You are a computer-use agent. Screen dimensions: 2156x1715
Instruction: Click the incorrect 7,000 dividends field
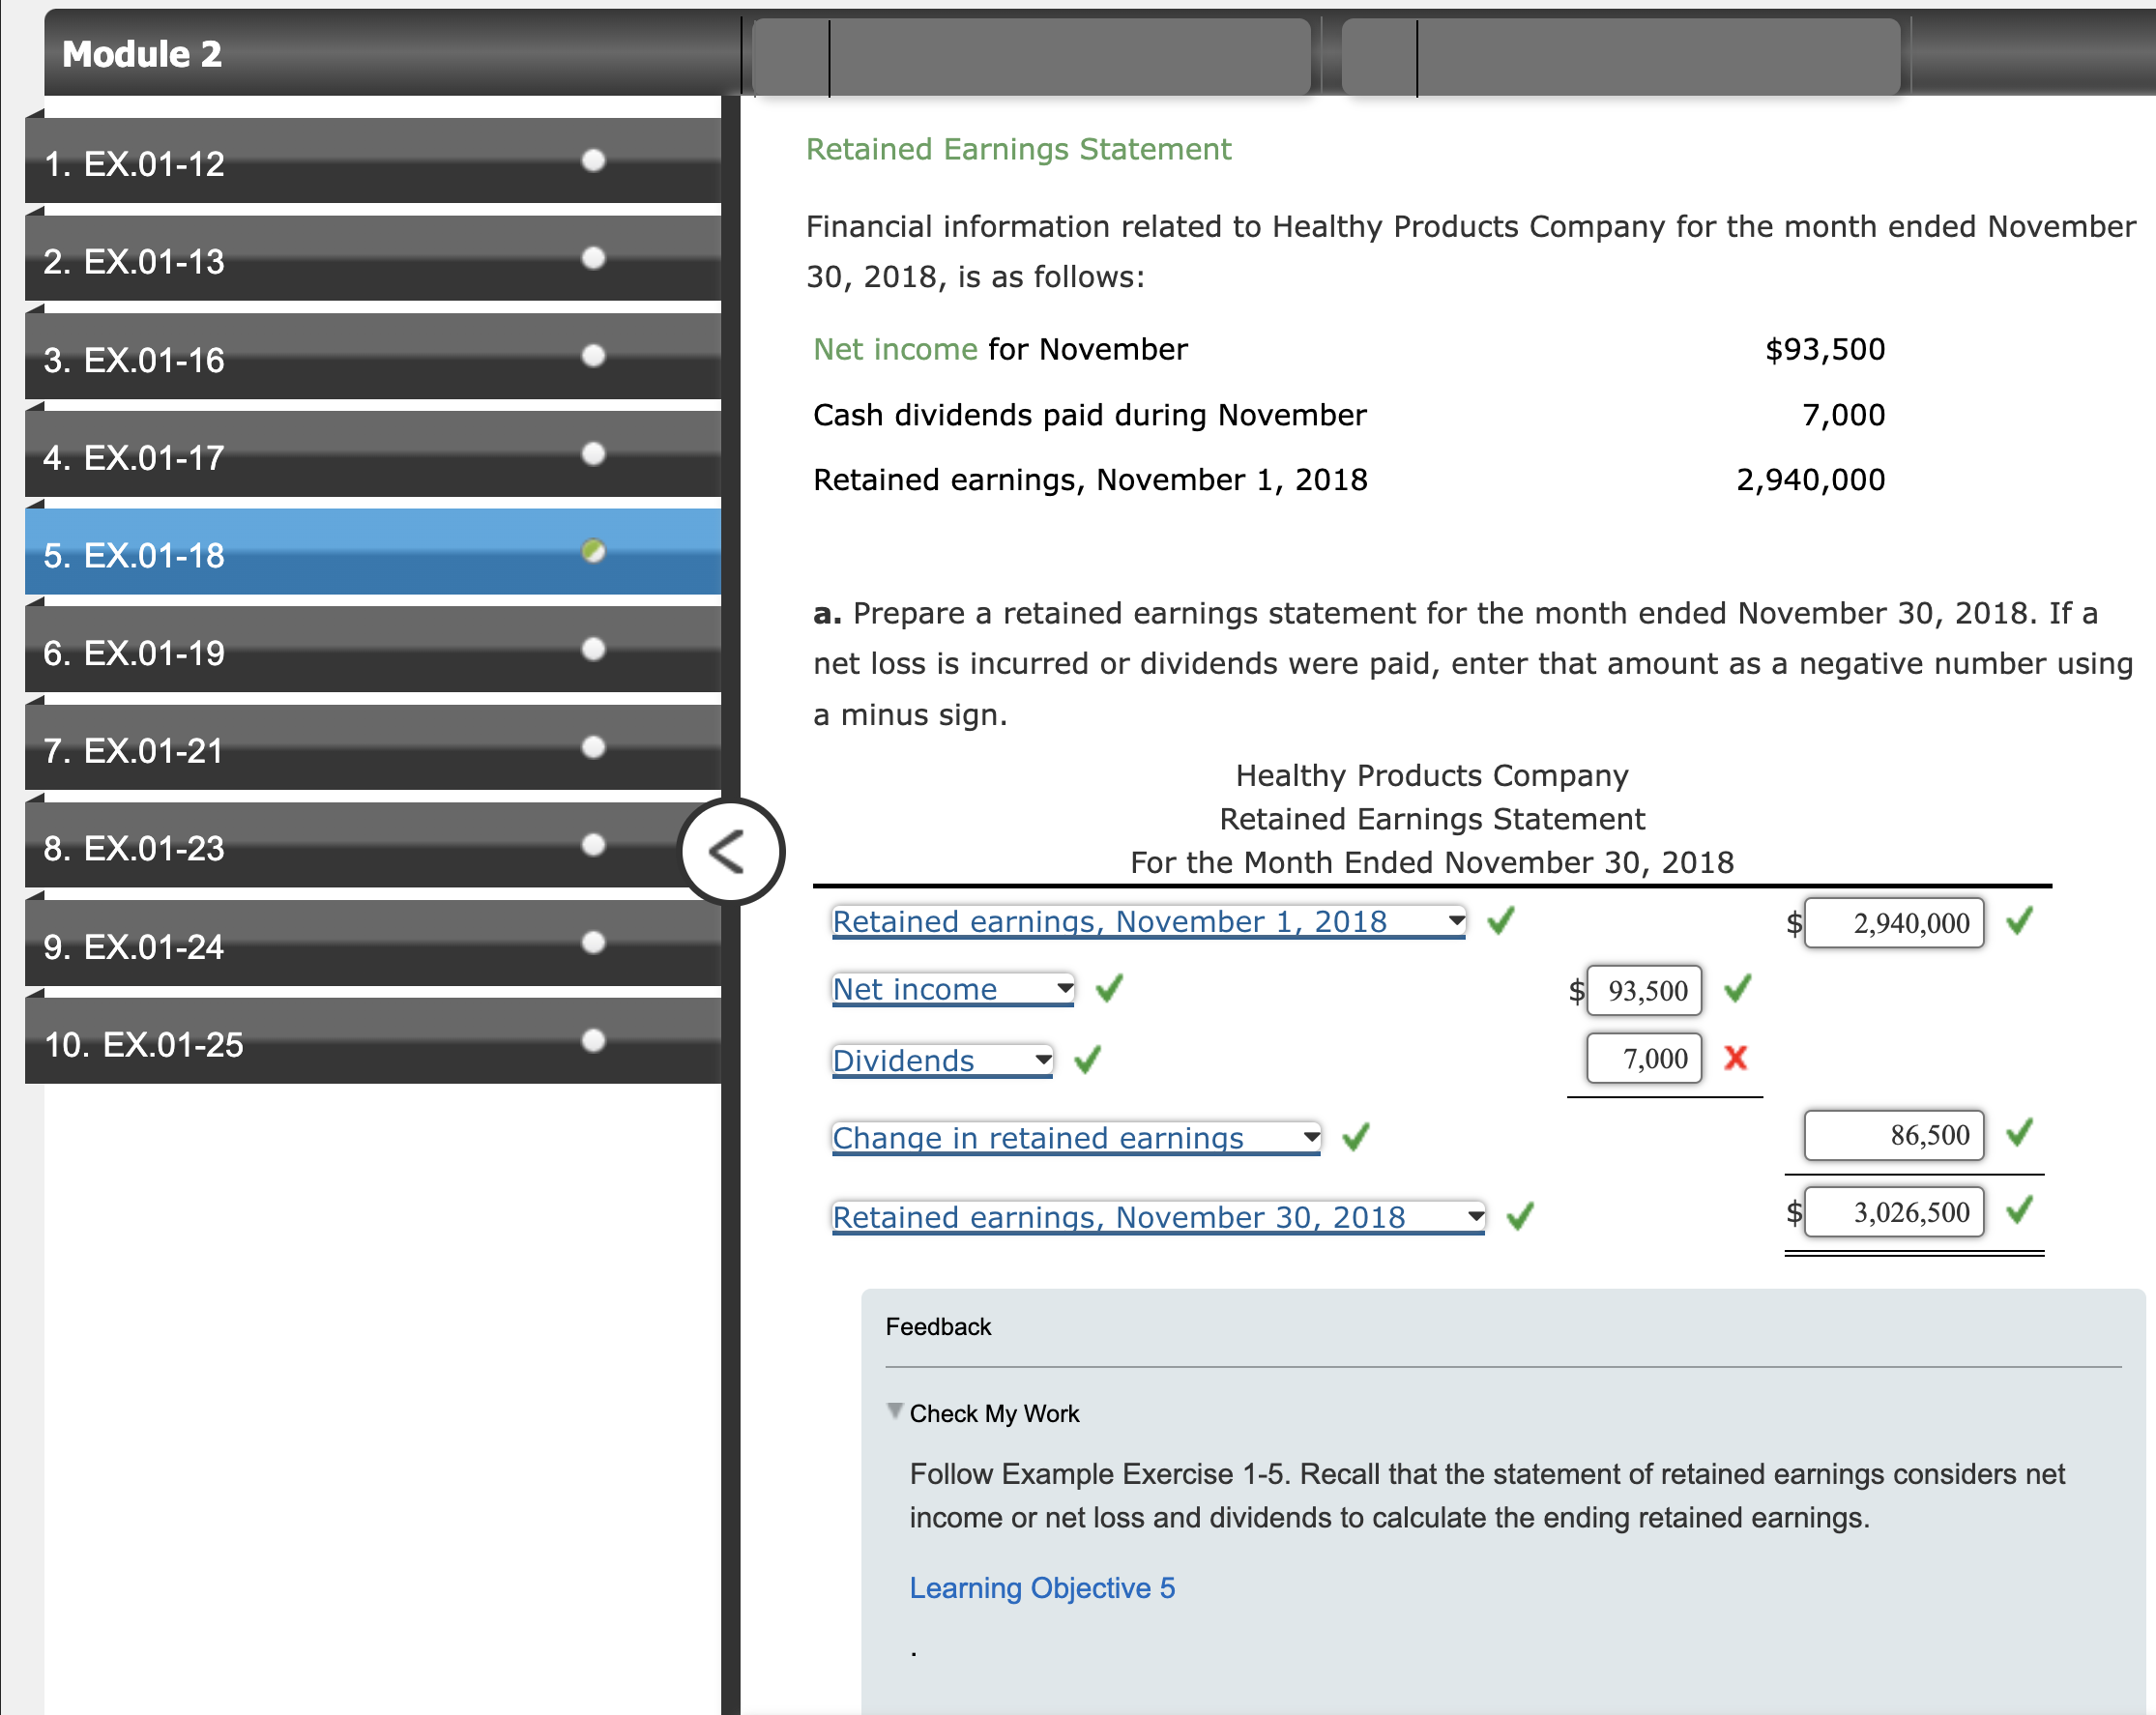pos(1644,1058)
